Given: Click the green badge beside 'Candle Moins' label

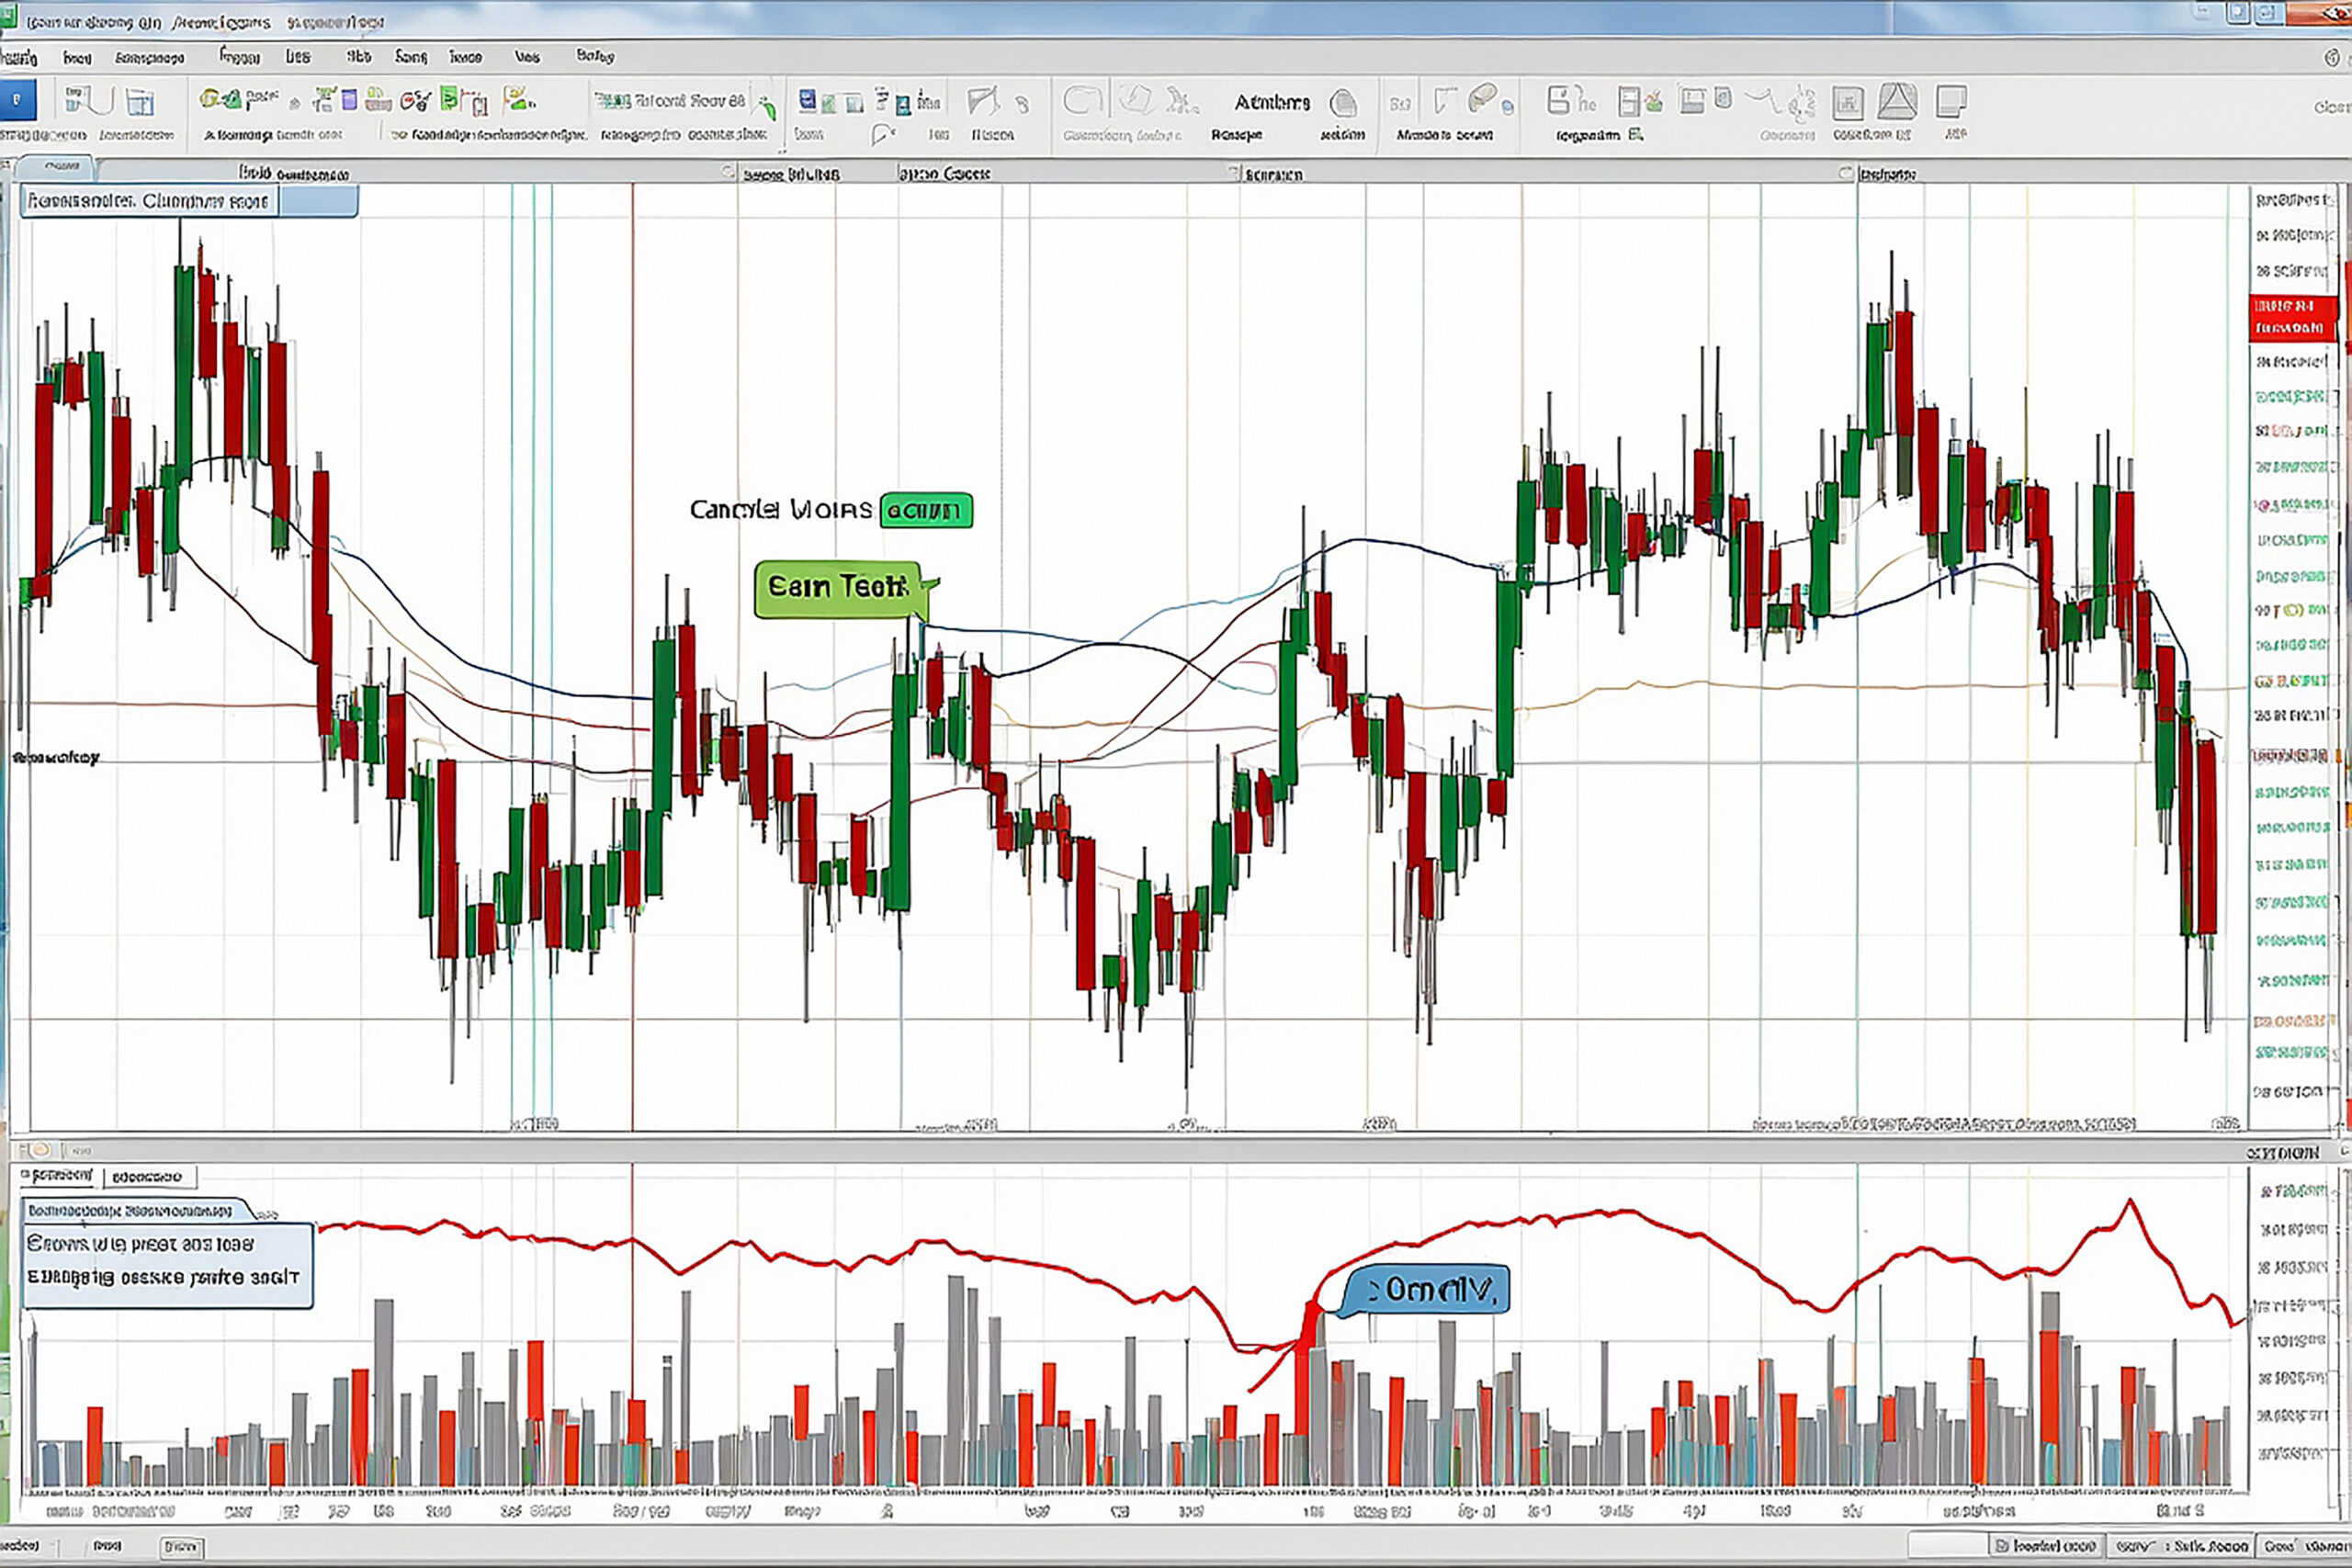Looking at the screenshot, I should tap(925, 510).
